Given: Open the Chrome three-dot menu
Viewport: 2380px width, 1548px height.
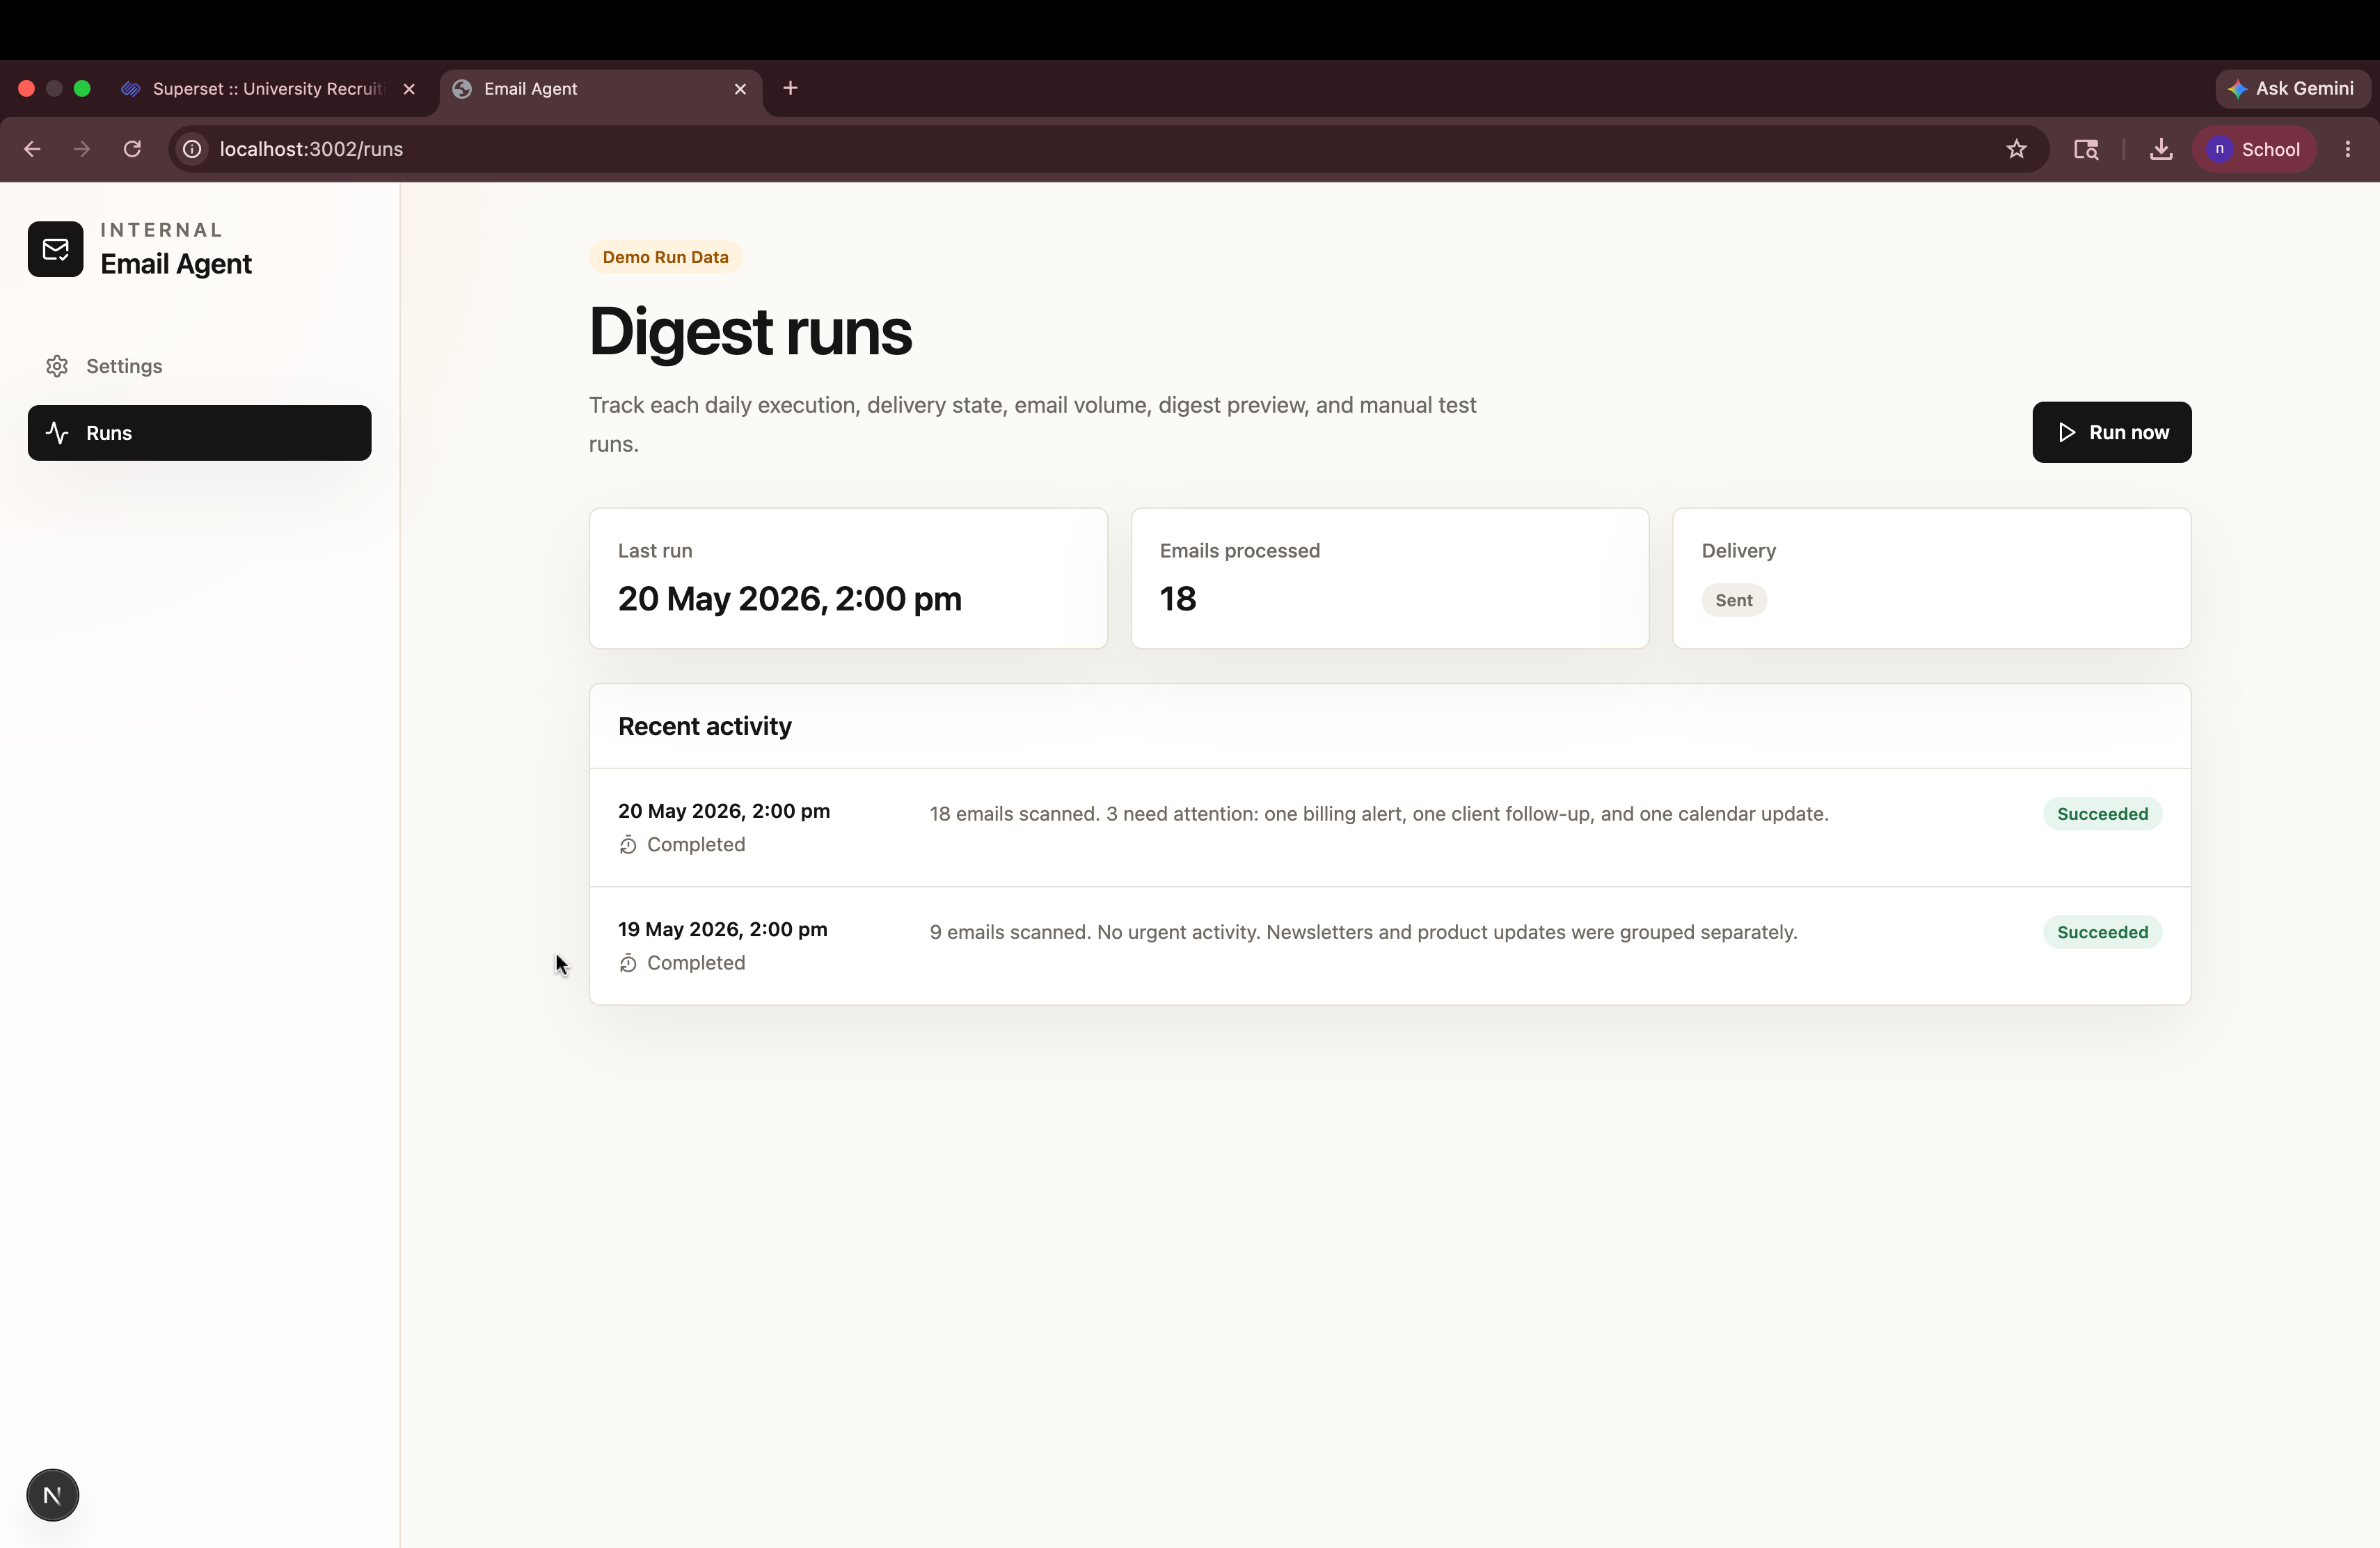Looking at the screenshot, I should click(x=2347, y=149).
